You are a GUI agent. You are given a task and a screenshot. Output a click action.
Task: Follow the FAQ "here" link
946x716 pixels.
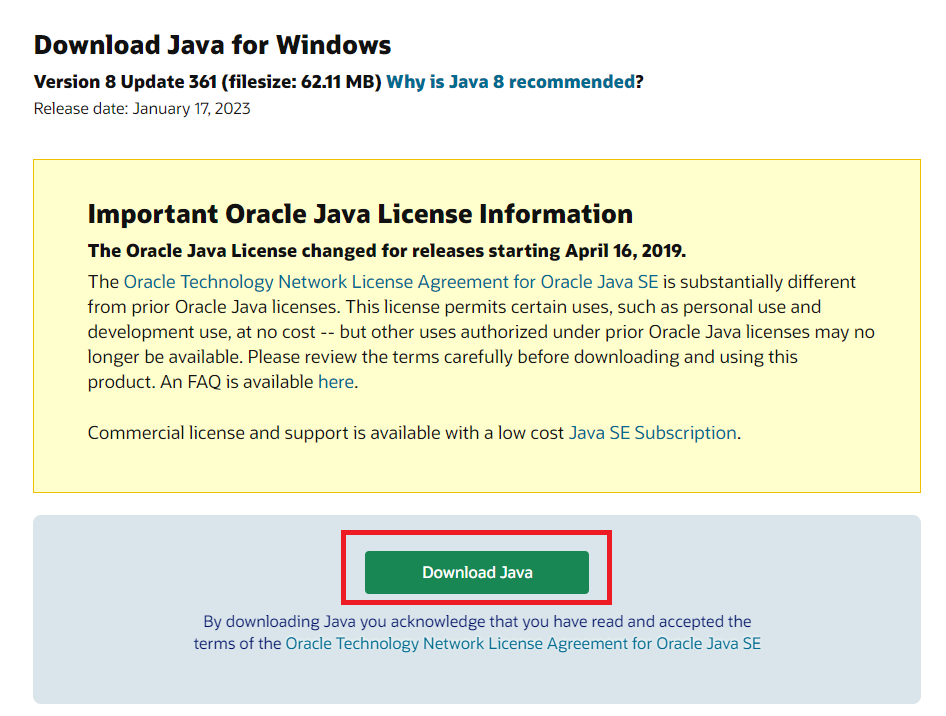pyautogui.click(x=336, y=382)
